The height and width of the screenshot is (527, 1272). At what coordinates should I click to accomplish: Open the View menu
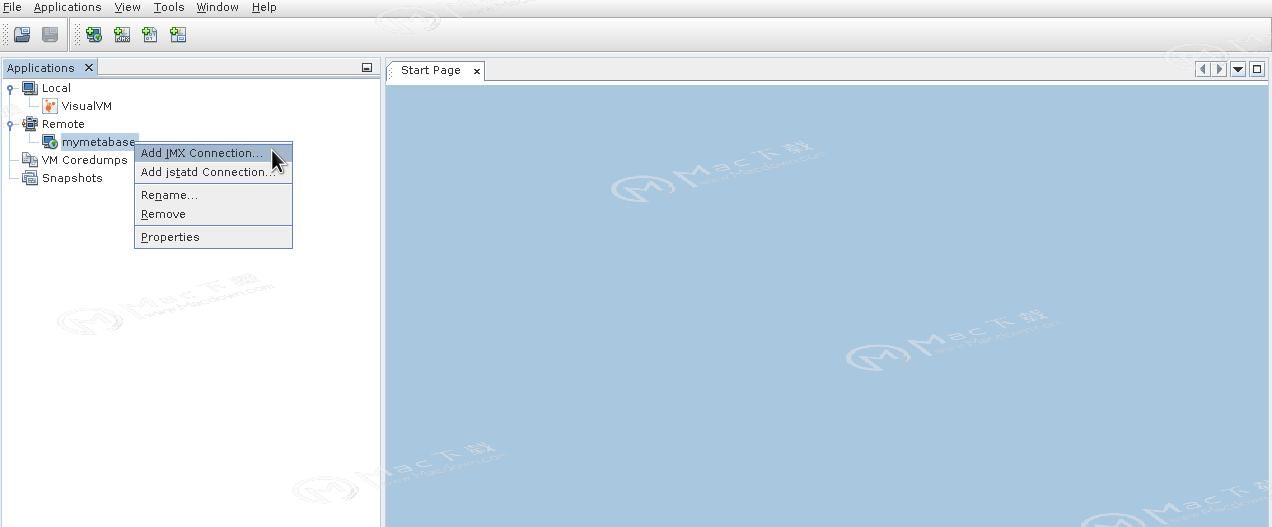[127, 7]
